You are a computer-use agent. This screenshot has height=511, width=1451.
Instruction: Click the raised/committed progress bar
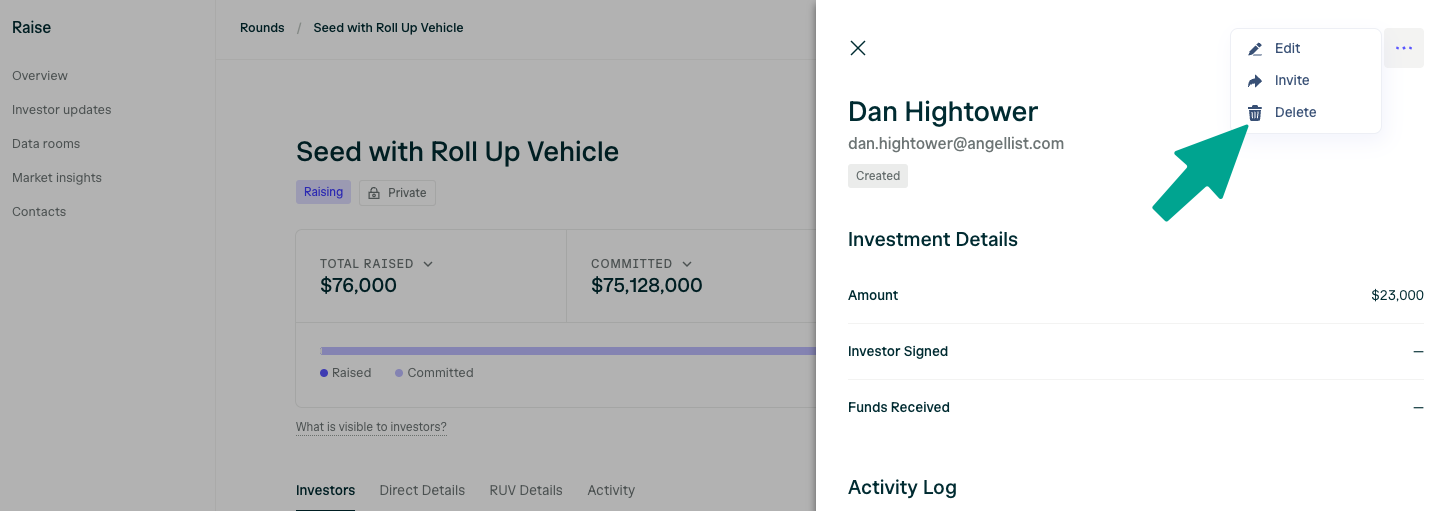pyautogui.click(x=568, y=351)
